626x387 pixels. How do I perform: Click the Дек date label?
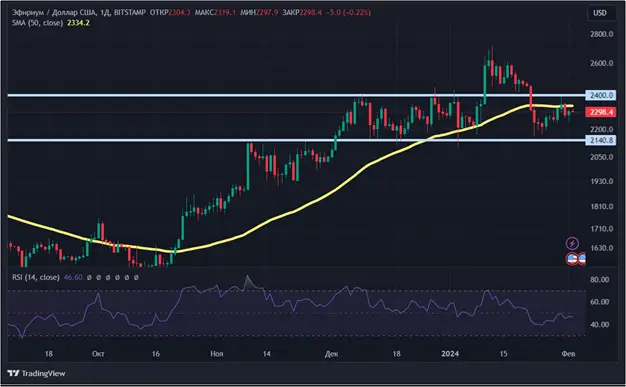pyautogui.click(x=331, y=354)
